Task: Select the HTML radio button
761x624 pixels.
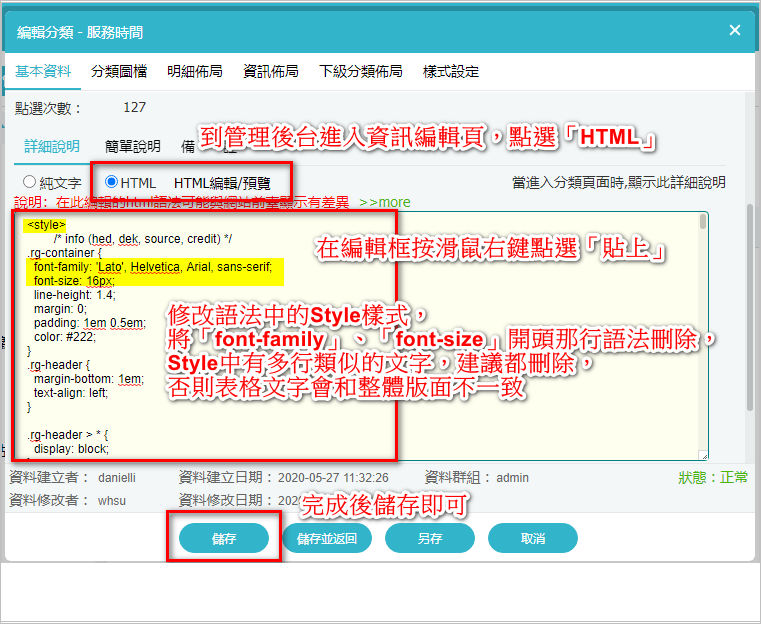Action: pyautogui.click(x=111, y=183)
